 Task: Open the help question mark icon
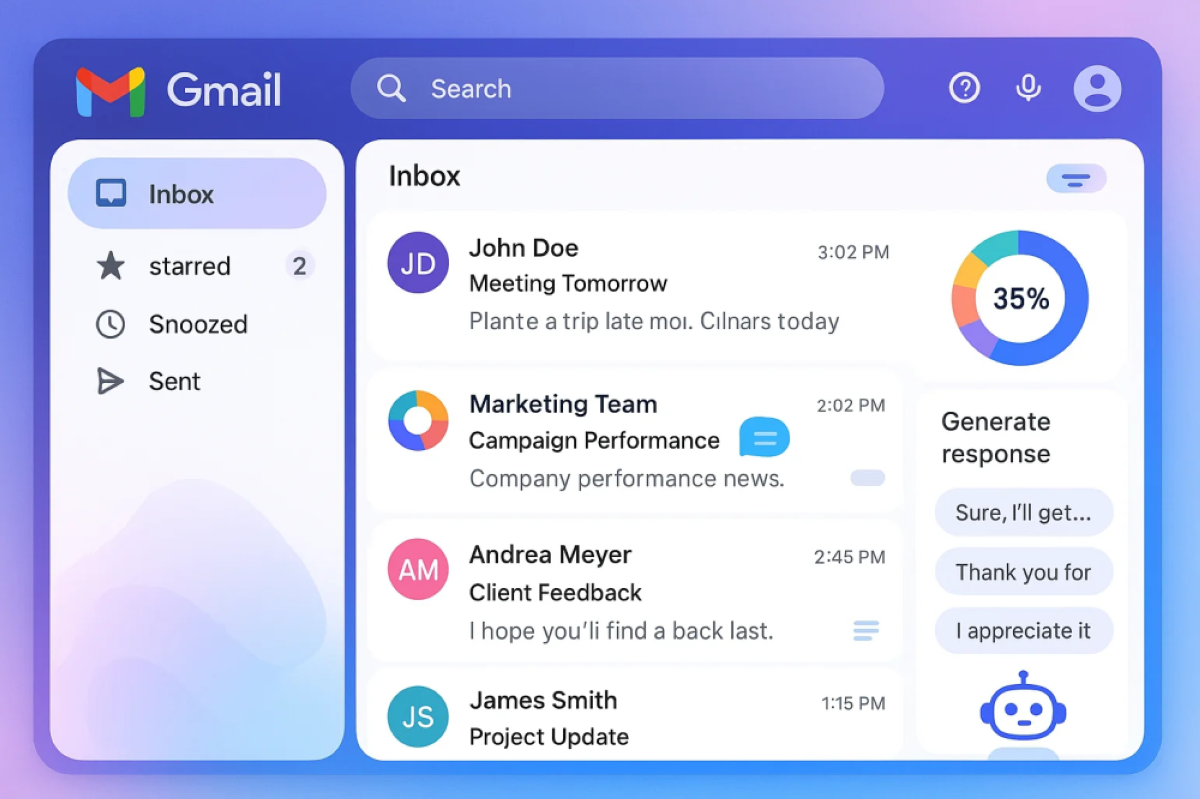pos(964,89)
